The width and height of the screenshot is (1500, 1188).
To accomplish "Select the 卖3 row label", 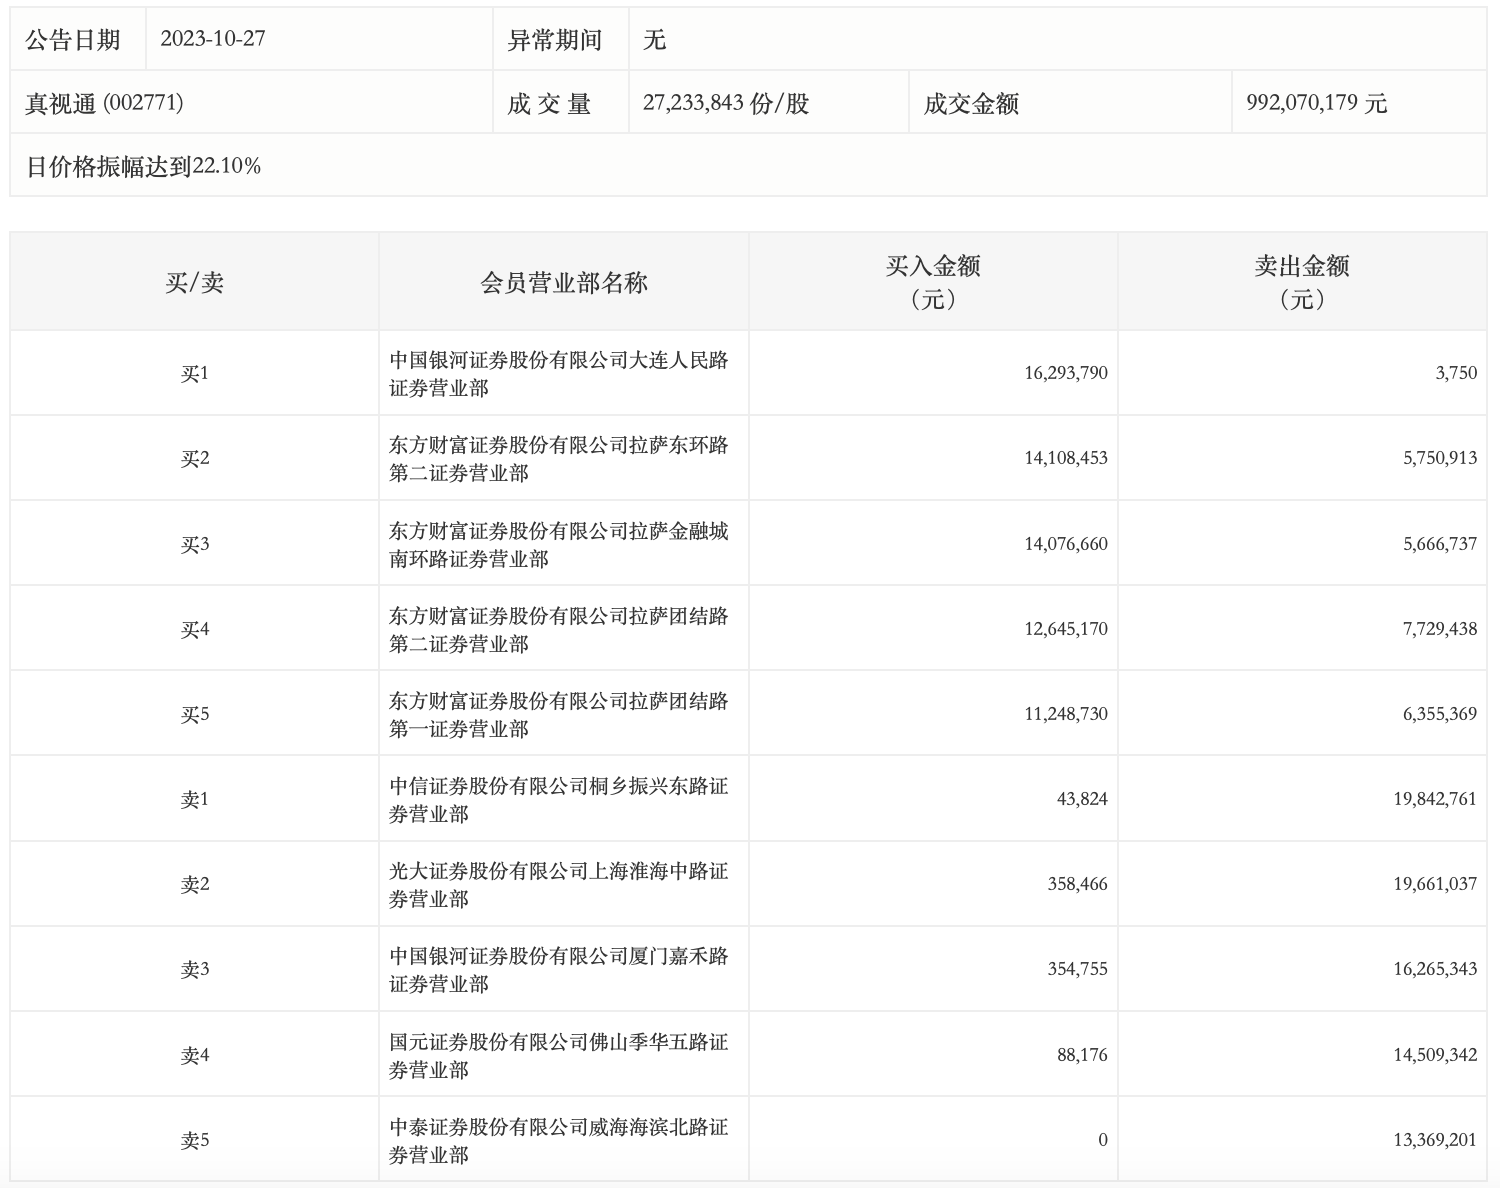I will click(194, 969).
